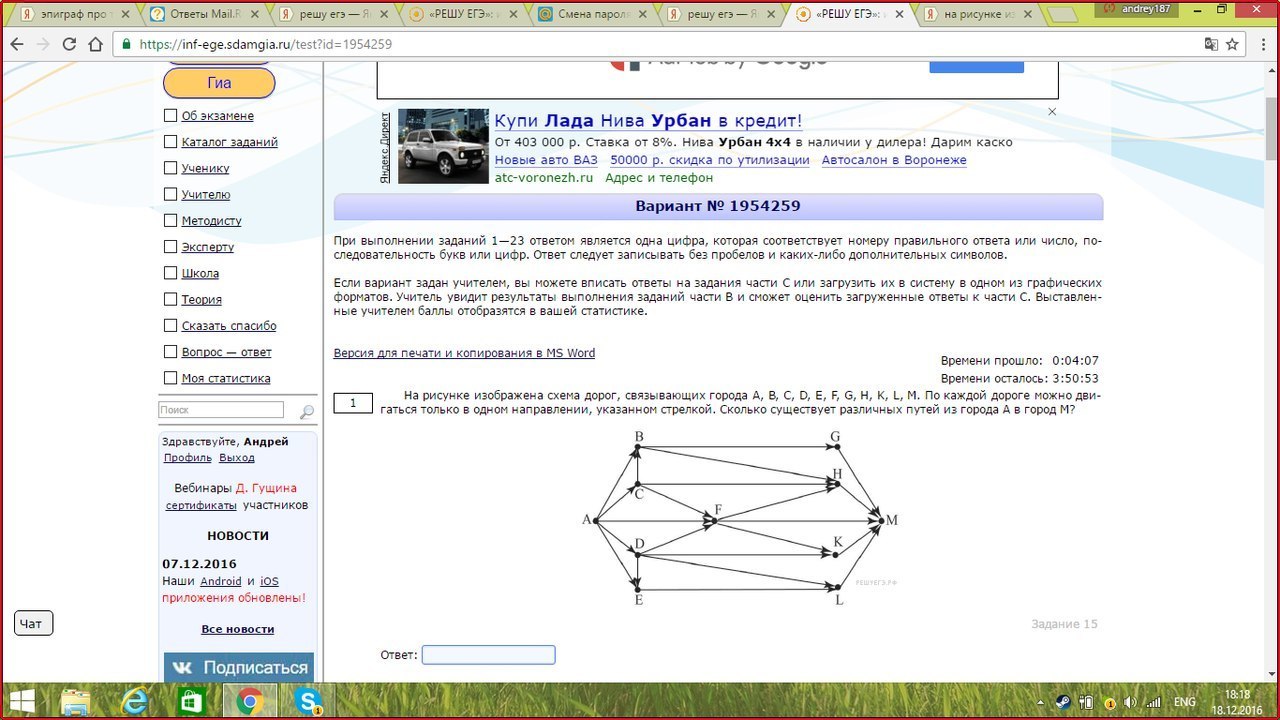Open the Windows Store taskbar icon
Image resolution: width=1280 pixels, height=720 pixels.
191,701
